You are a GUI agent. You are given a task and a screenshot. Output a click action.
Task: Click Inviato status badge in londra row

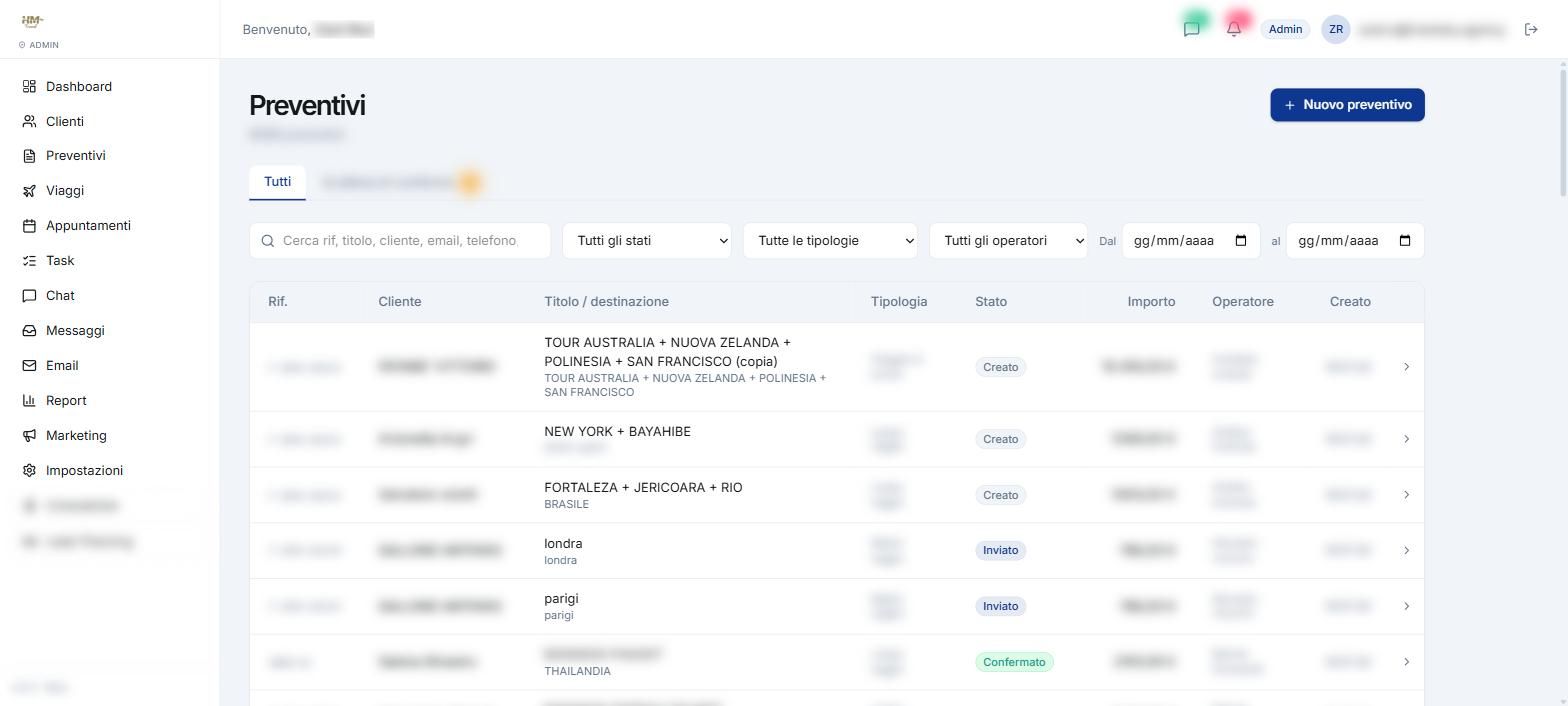click(1000, 551)
